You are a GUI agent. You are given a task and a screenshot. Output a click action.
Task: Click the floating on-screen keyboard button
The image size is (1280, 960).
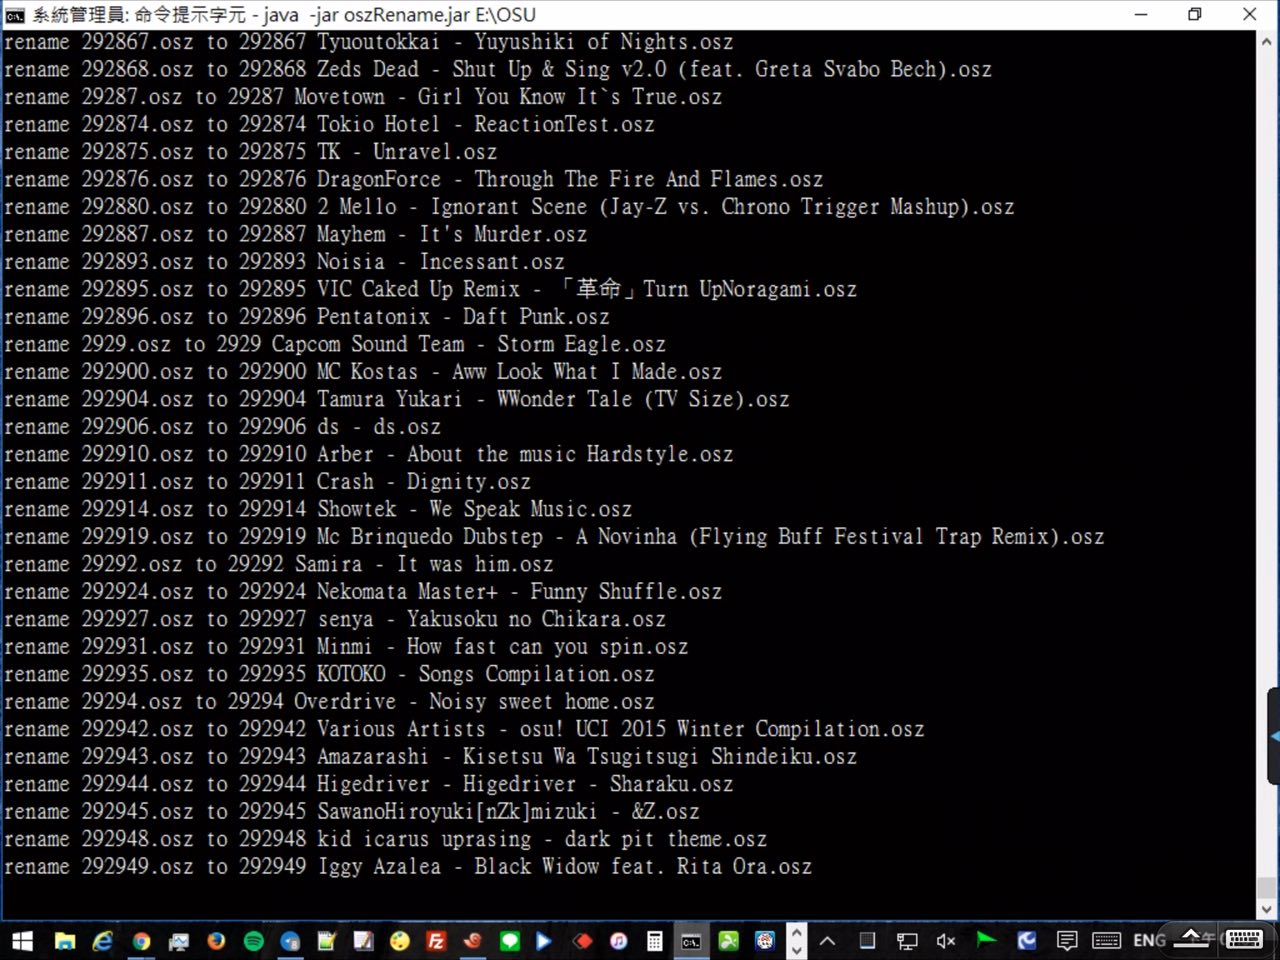pos(1243,939)
